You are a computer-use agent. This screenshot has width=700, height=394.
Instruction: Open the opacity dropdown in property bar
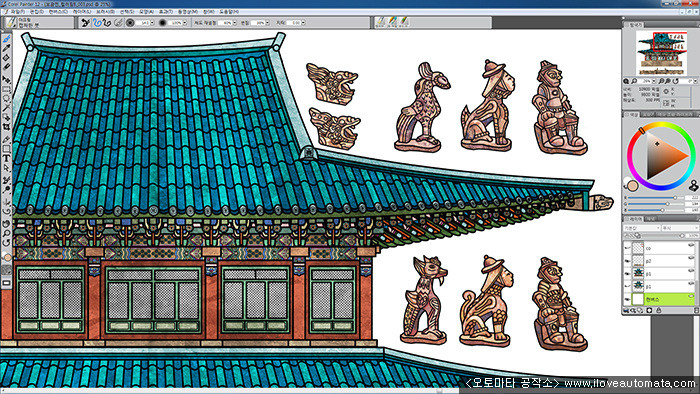point(184,22)
